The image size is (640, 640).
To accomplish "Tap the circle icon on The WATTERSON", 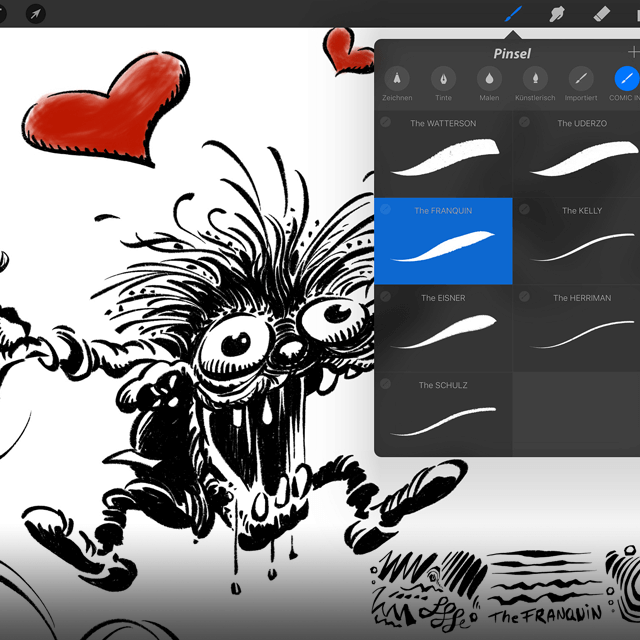I will pos(385,122).
